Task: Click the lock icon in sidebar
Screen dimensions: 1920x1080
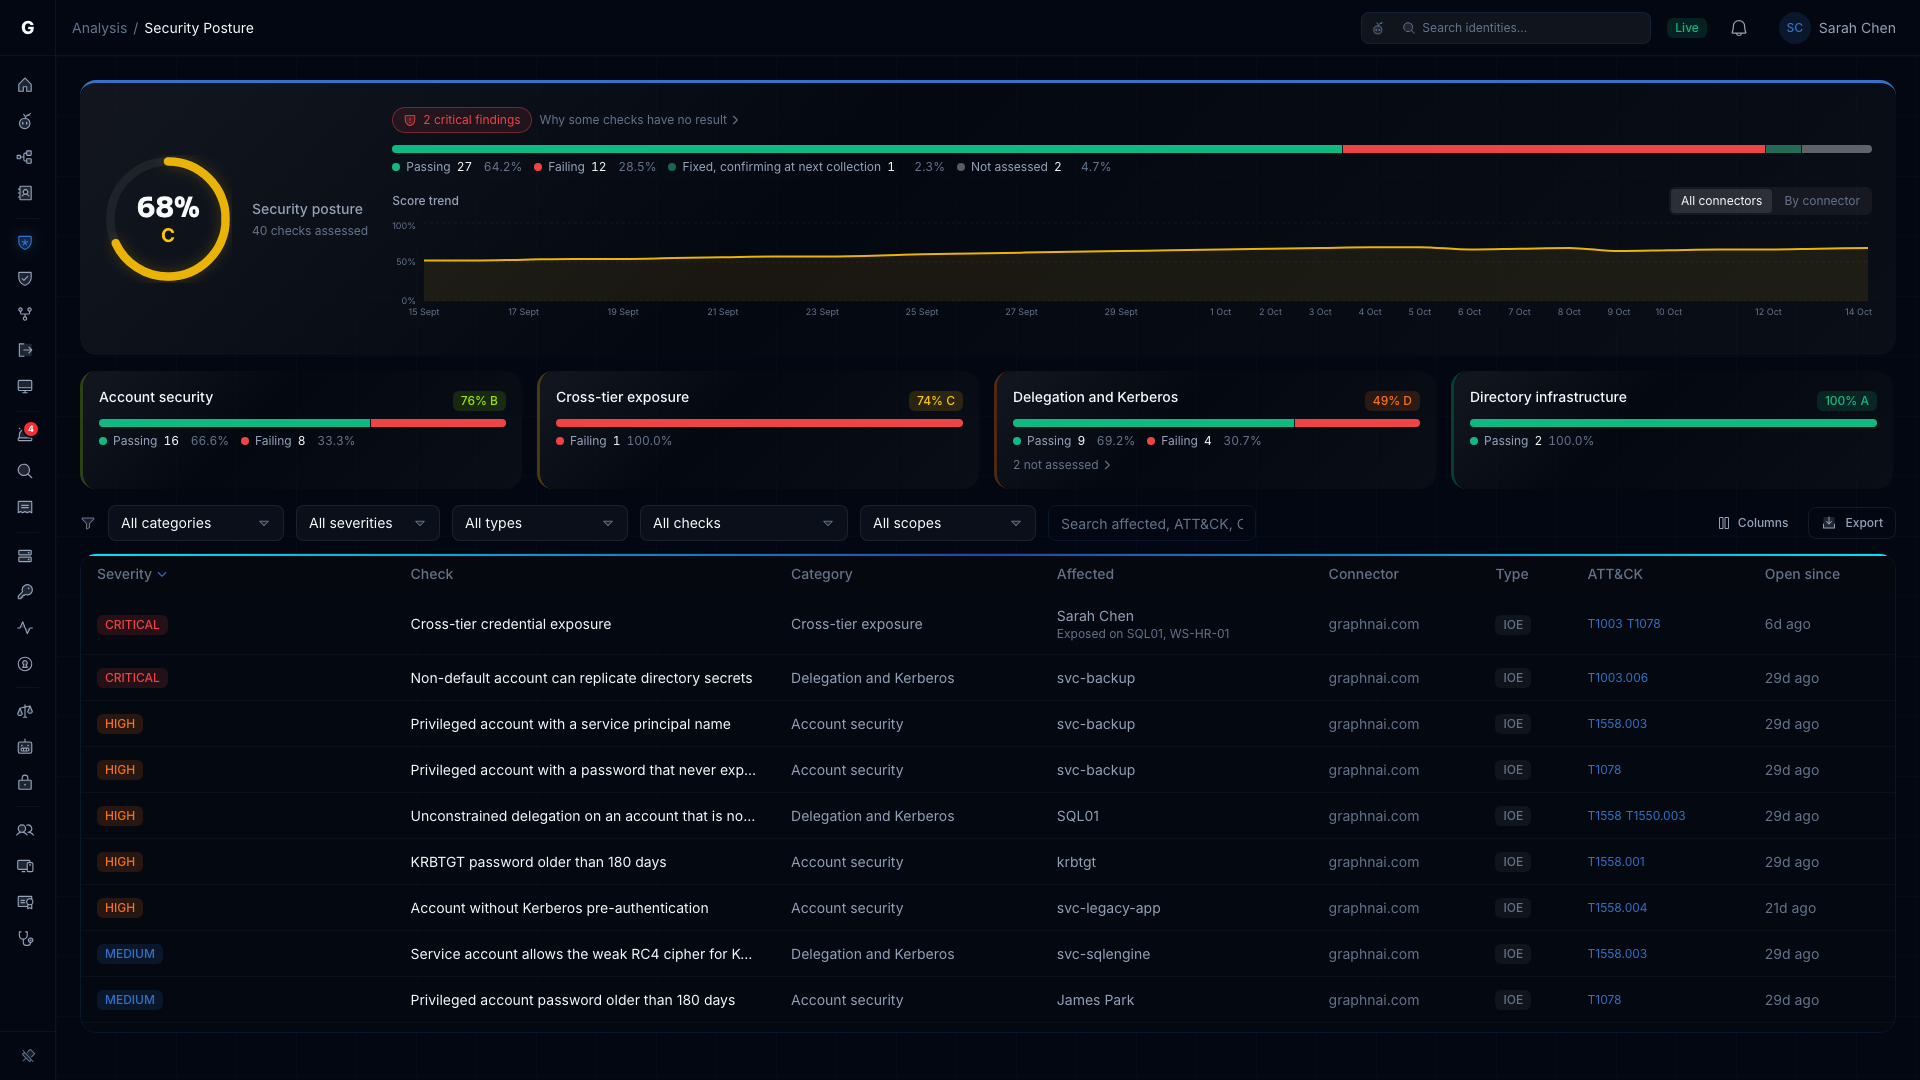Action: pos(26,783)
